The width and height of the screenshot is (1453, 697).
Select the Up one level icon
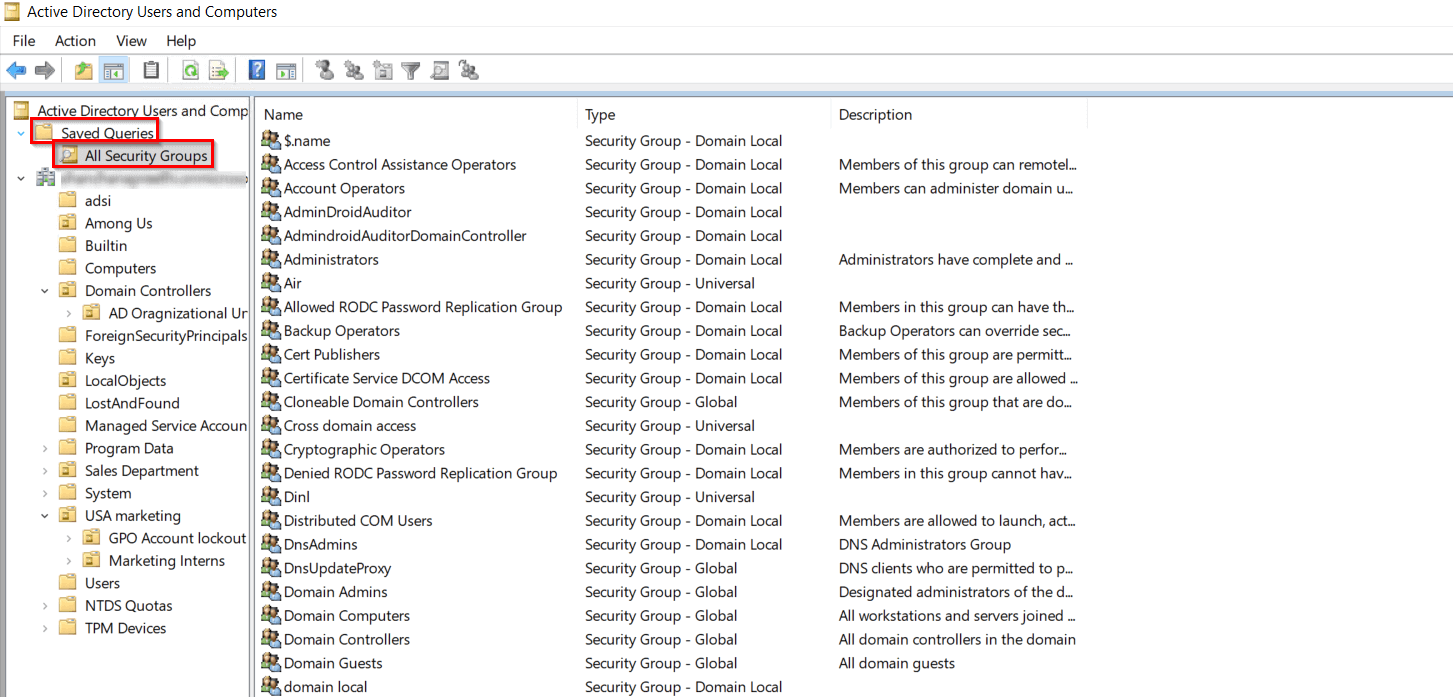tap(84, 69)
